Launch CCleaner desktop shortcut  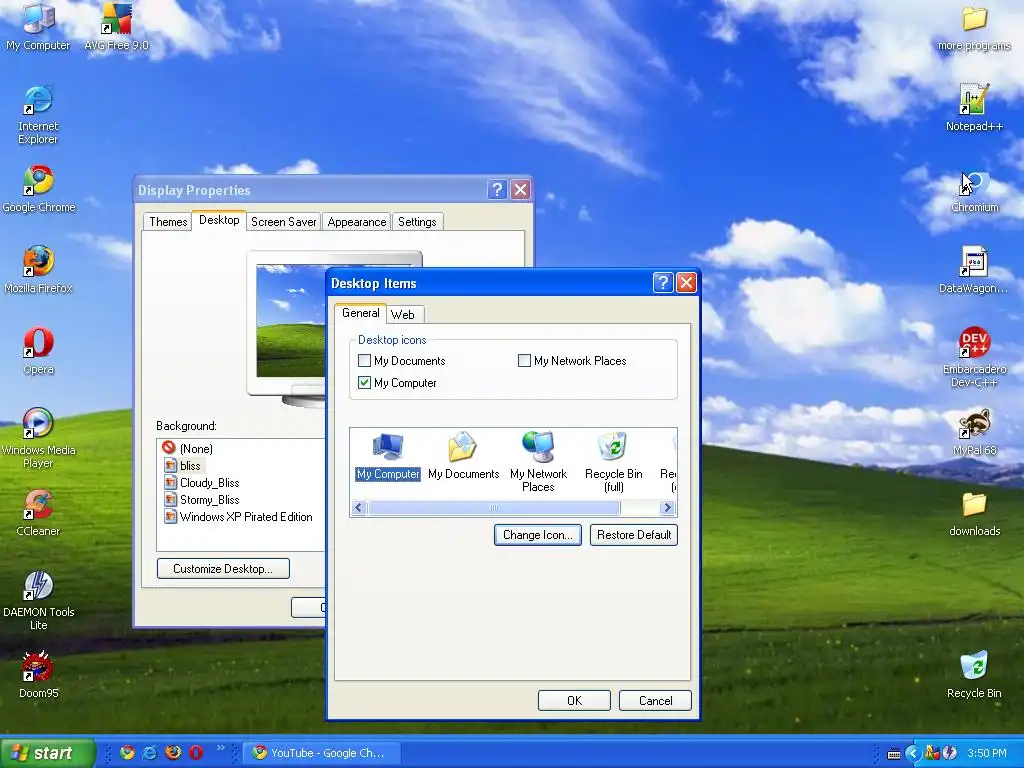[x=38, y=513]
